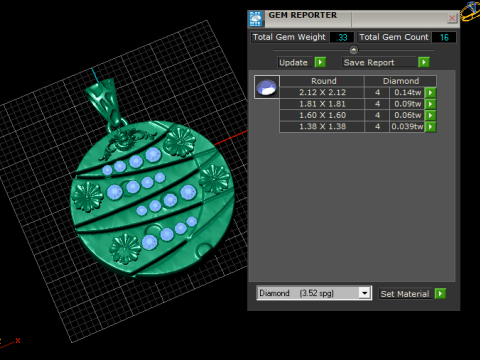
Task: Click the Total Gem Count value 16
Action: pyautogui.click(x=444, y=37)
